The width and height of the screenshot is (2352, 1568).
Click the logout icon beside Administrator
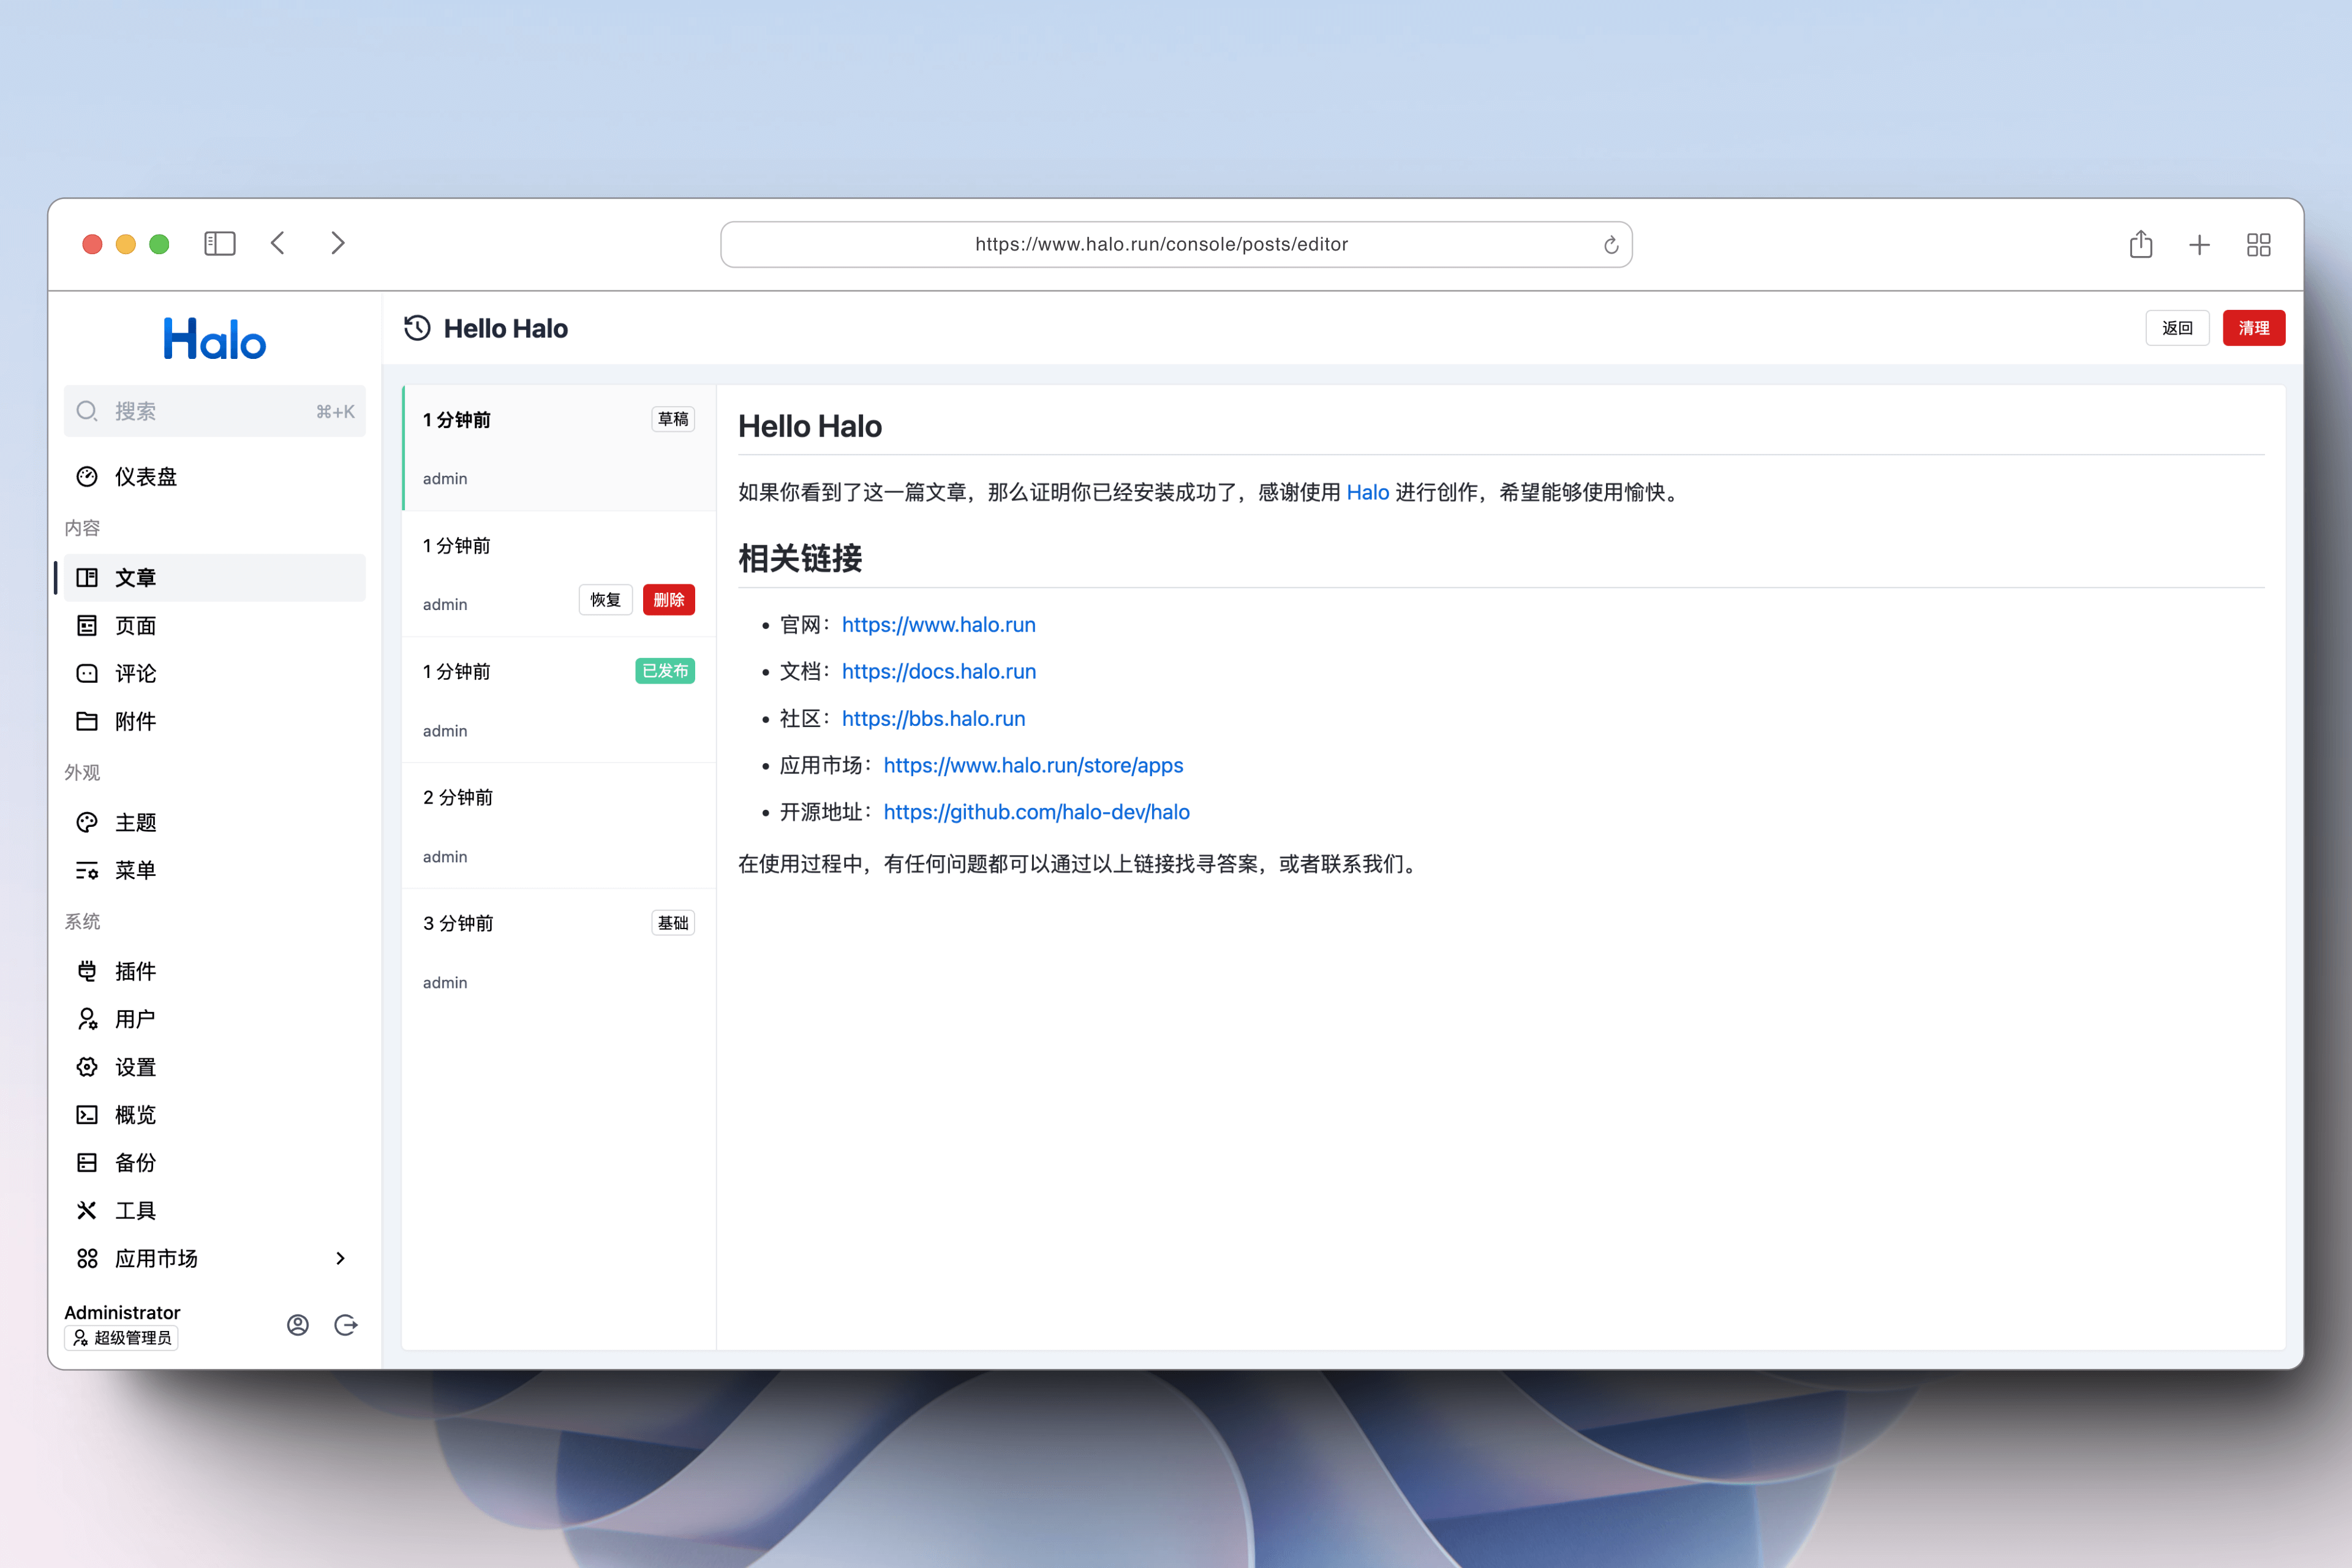point(346,1325)
